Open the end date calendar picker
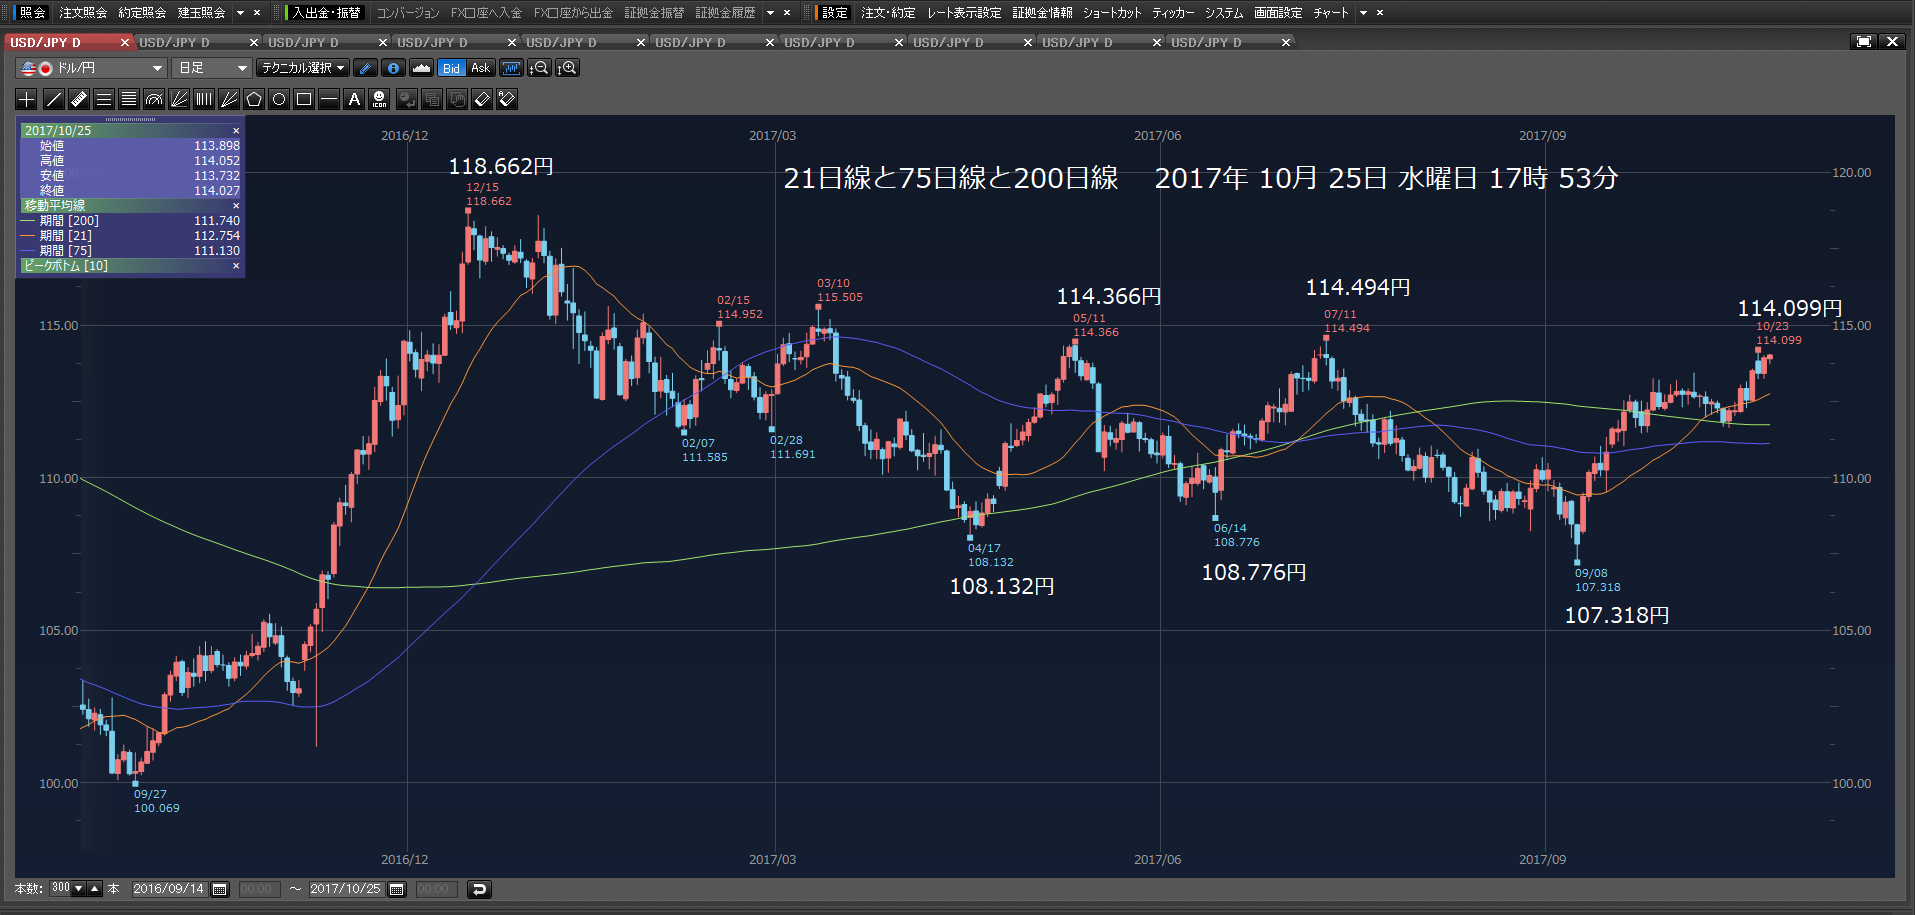The height and width of the screenshot is (915, 1915). pyautogui.click(x=397, y=889)
